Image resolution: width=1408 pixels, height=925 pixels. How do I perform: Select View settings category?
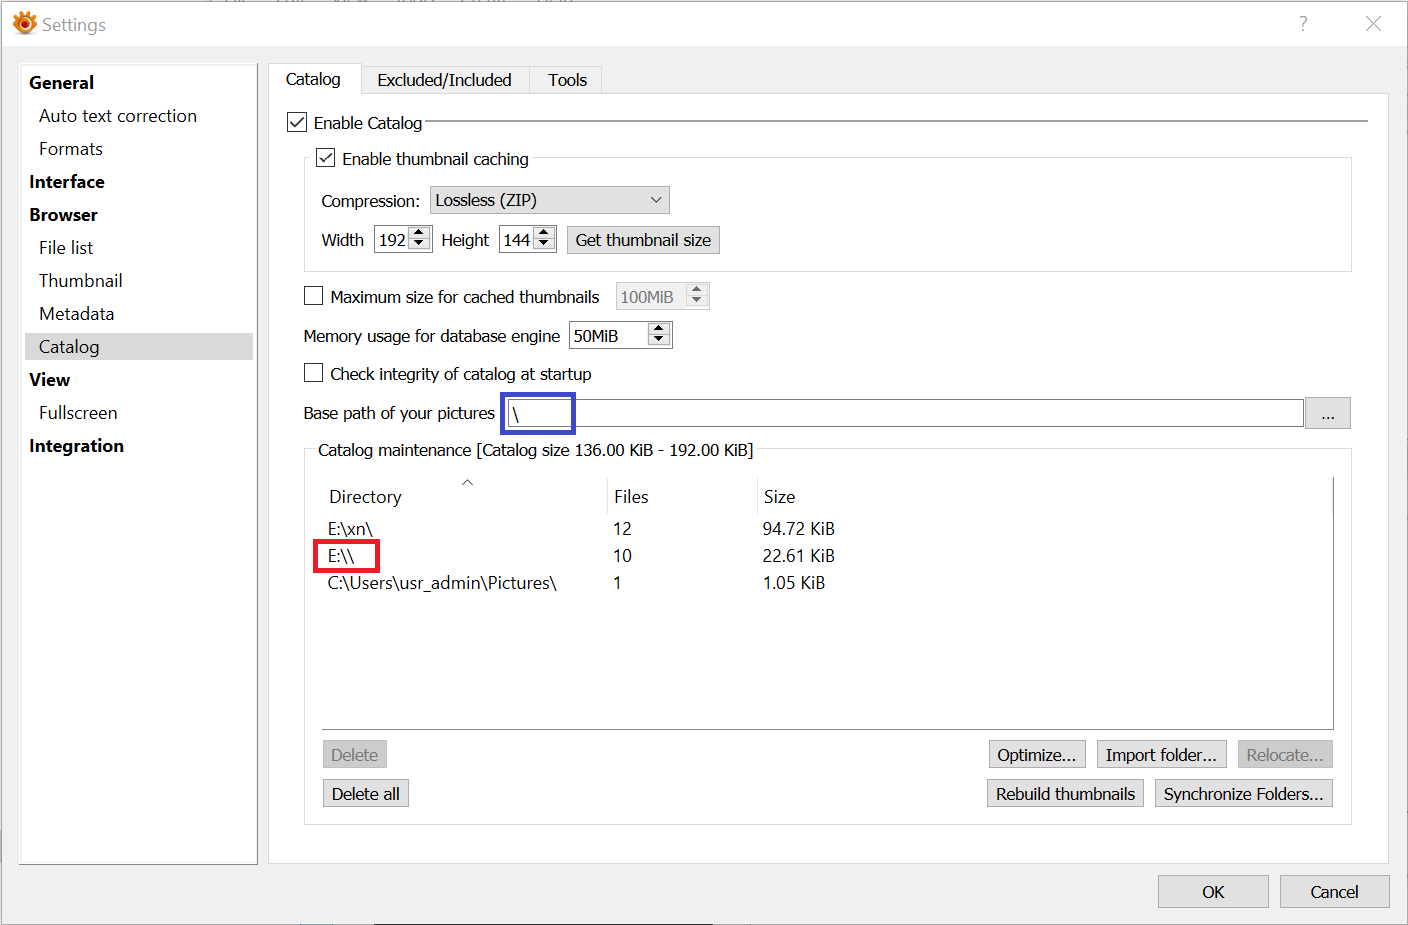click(50, 380)
